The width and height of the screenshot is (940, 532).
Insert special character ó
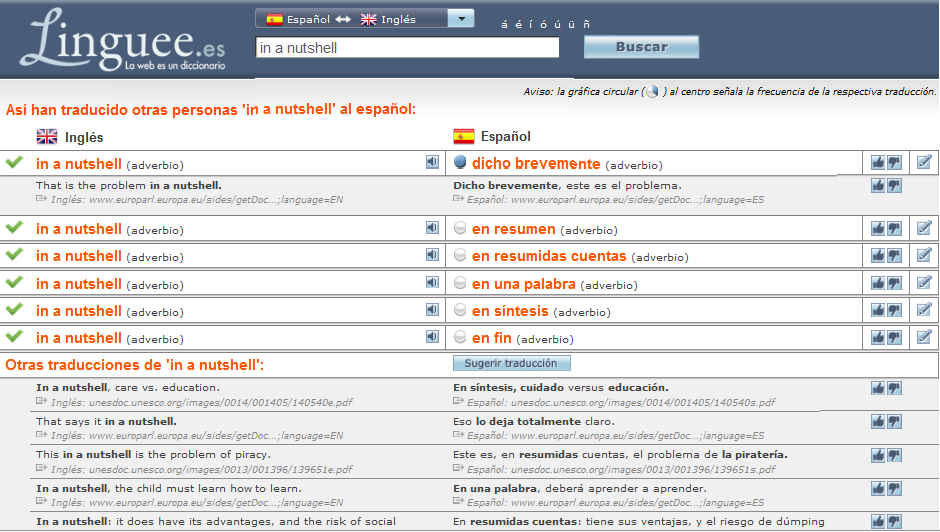point(543,25)
